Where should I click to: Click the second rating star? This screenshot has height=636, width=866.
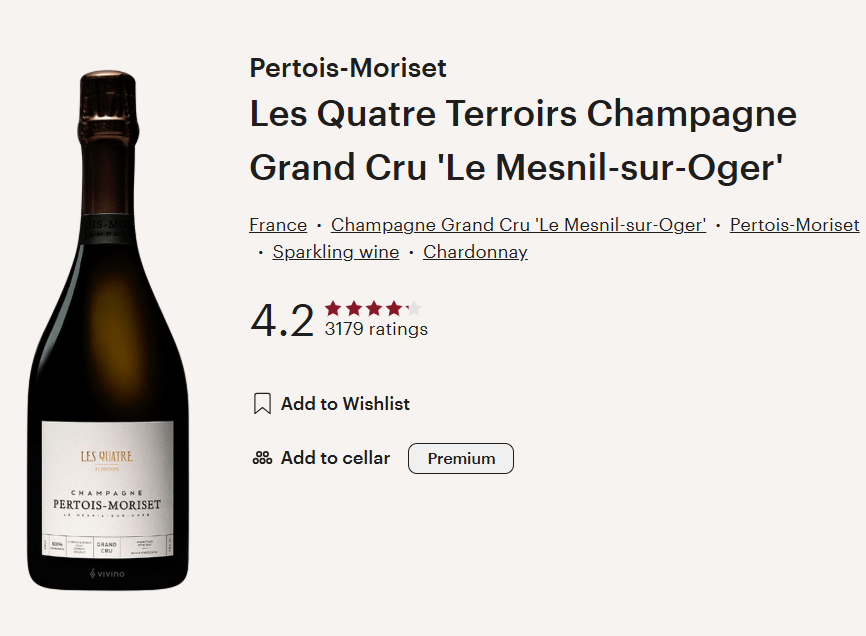point(355,309)
